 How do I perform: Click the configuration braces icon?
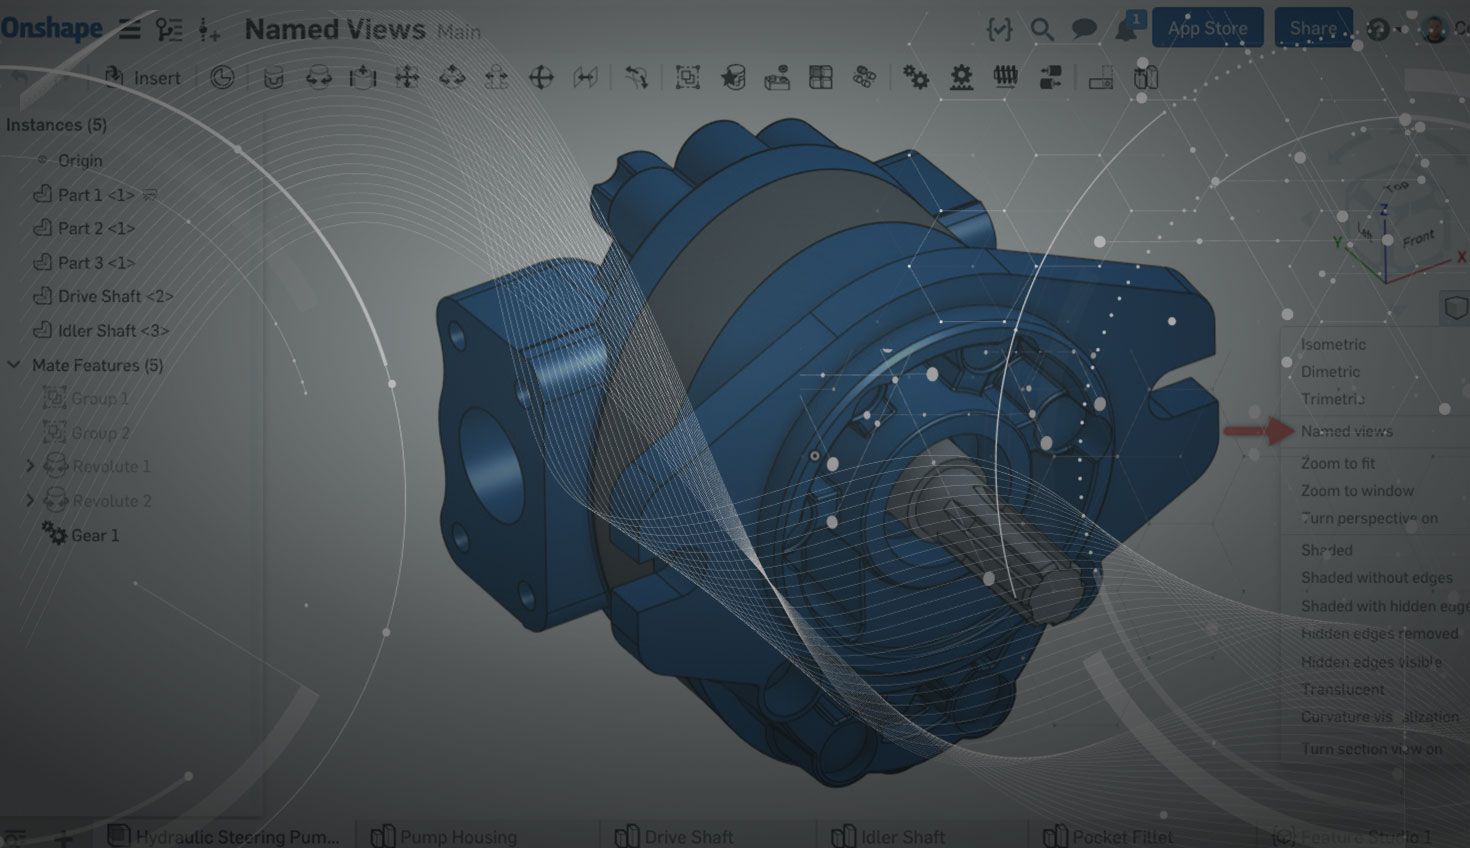click(999, 30)
